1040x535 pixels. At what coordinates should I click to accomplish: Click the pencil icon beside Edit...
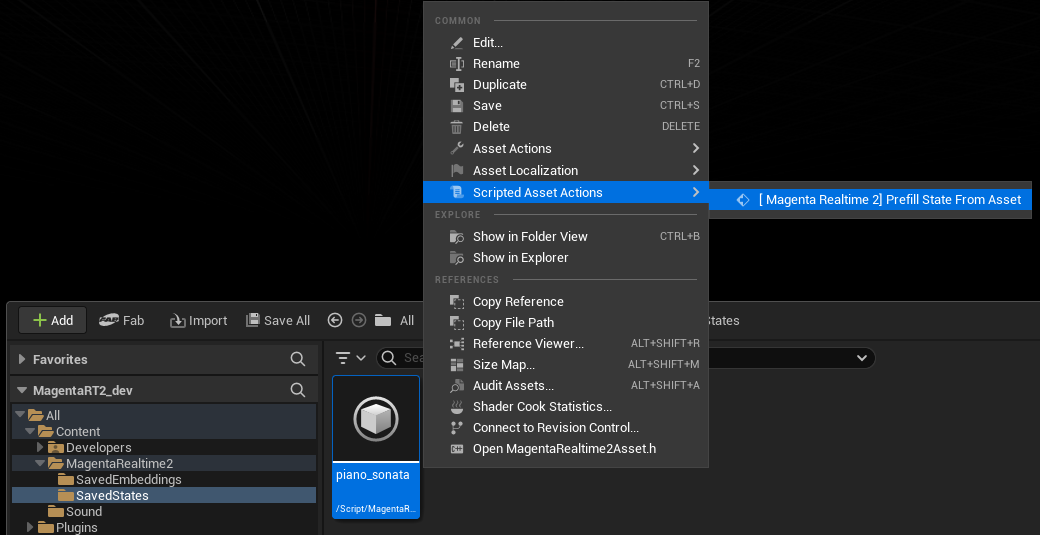pyautogui.click(x=456, y=42)
